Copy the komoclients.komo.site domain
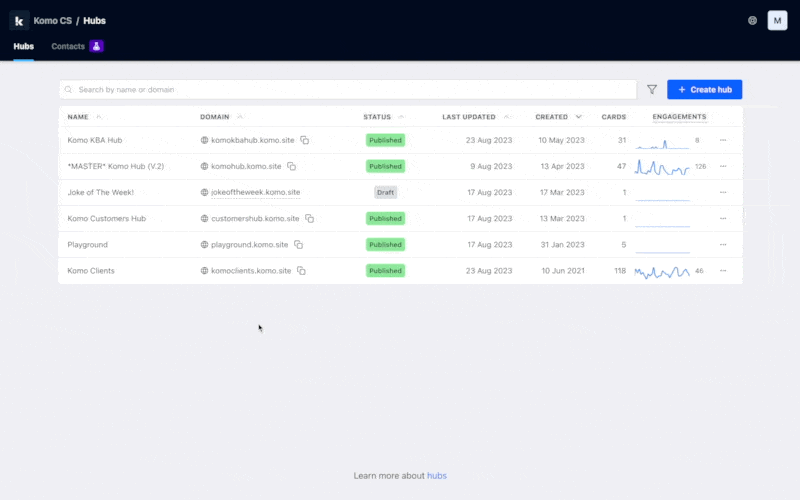This screenshot has width=800, height=500. coord(301,271)
